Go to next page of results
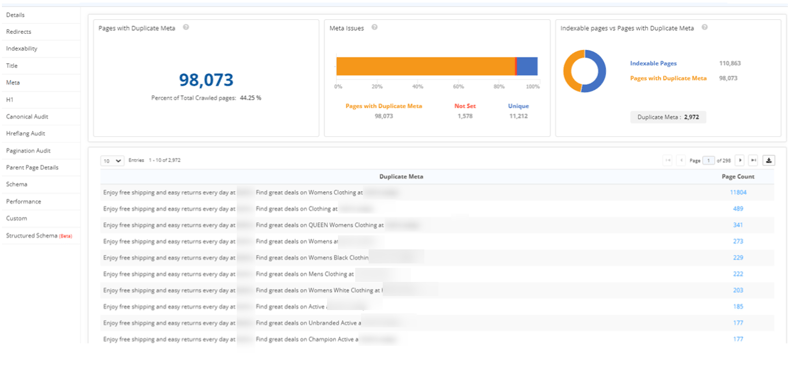800x367 pixels. (739, 160)
